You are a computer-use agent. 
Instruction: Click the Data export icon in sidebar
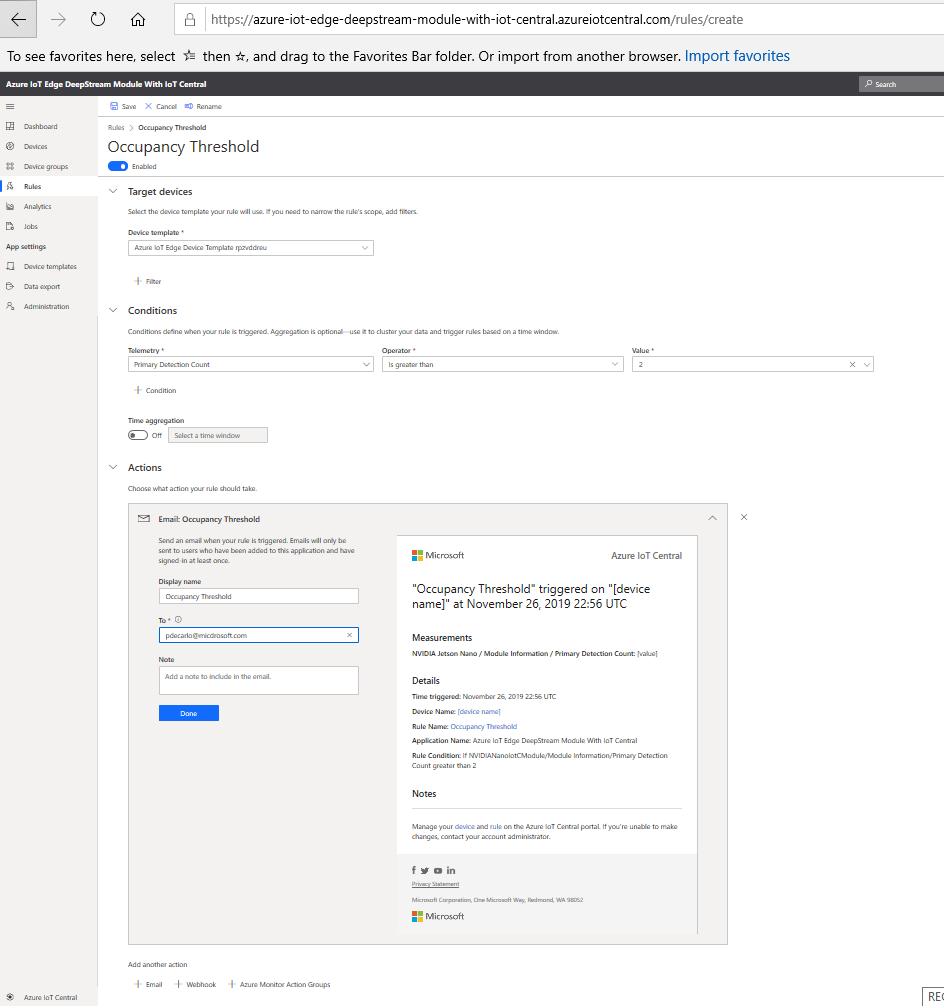tap(10, 286)
